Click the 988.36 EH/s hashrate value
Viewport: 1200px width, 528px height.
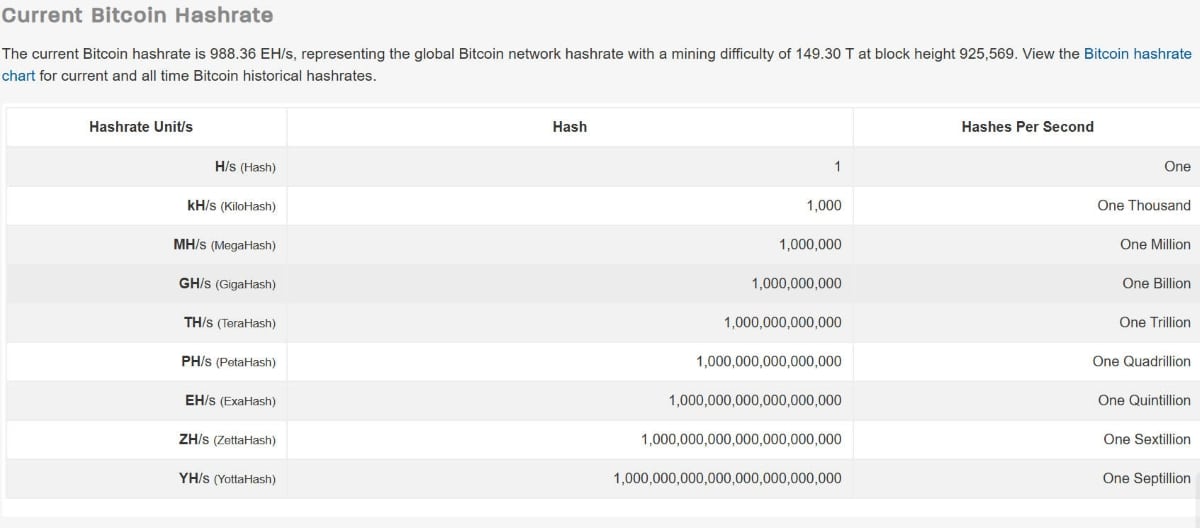click(252, 54)
